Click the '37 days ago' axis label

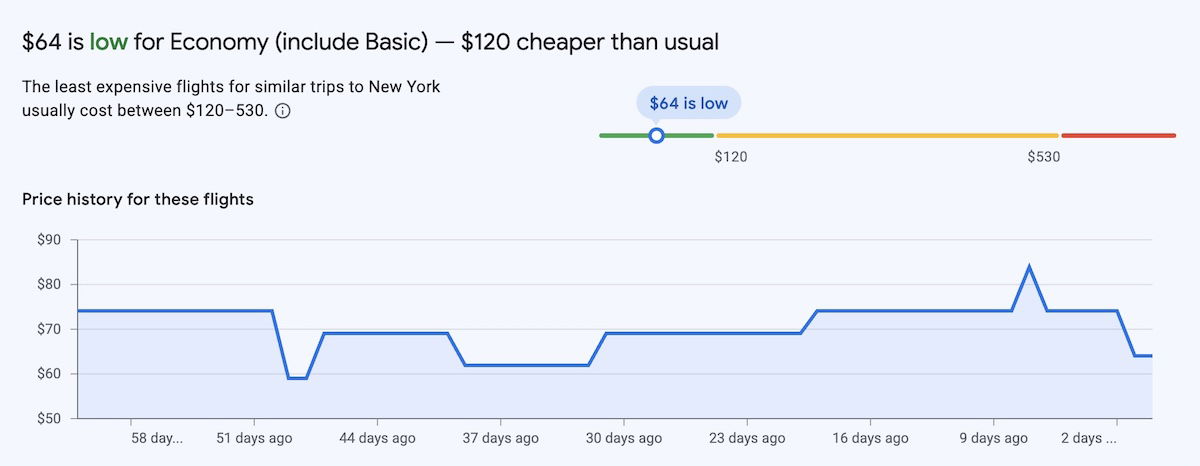502,438
